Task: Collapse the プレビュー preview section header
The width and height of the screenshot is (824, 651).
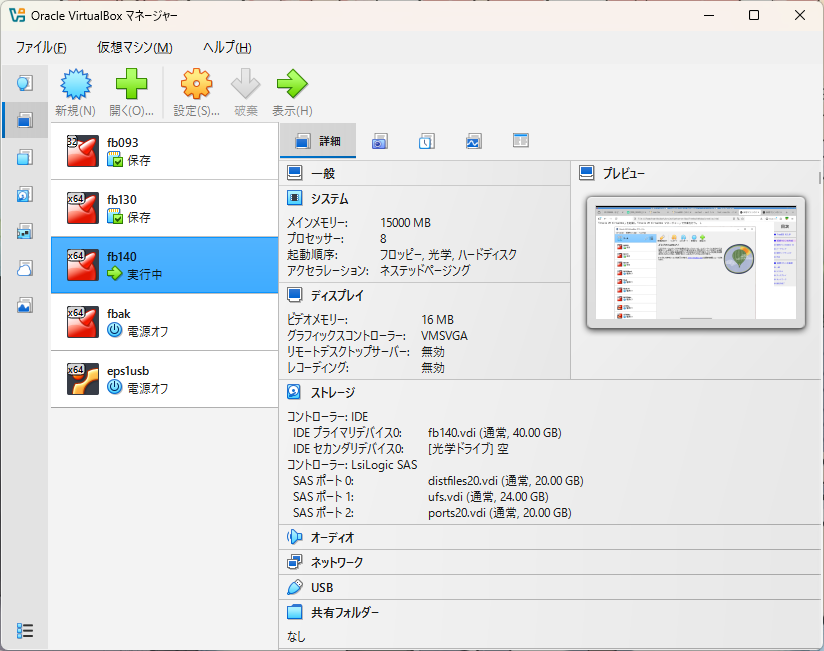Action: 697,173
